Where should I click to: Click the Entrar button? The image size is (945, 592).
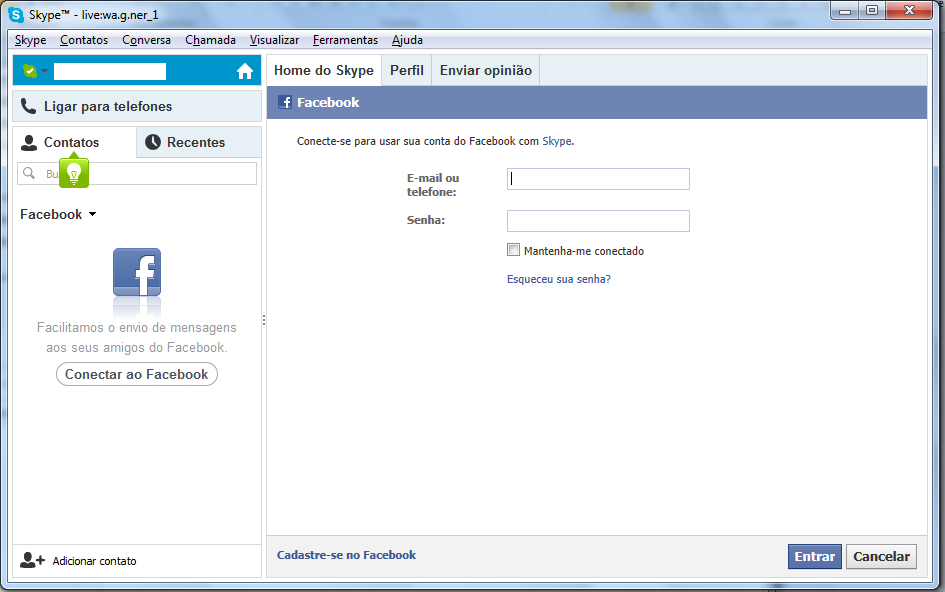(x=815, y=556)
